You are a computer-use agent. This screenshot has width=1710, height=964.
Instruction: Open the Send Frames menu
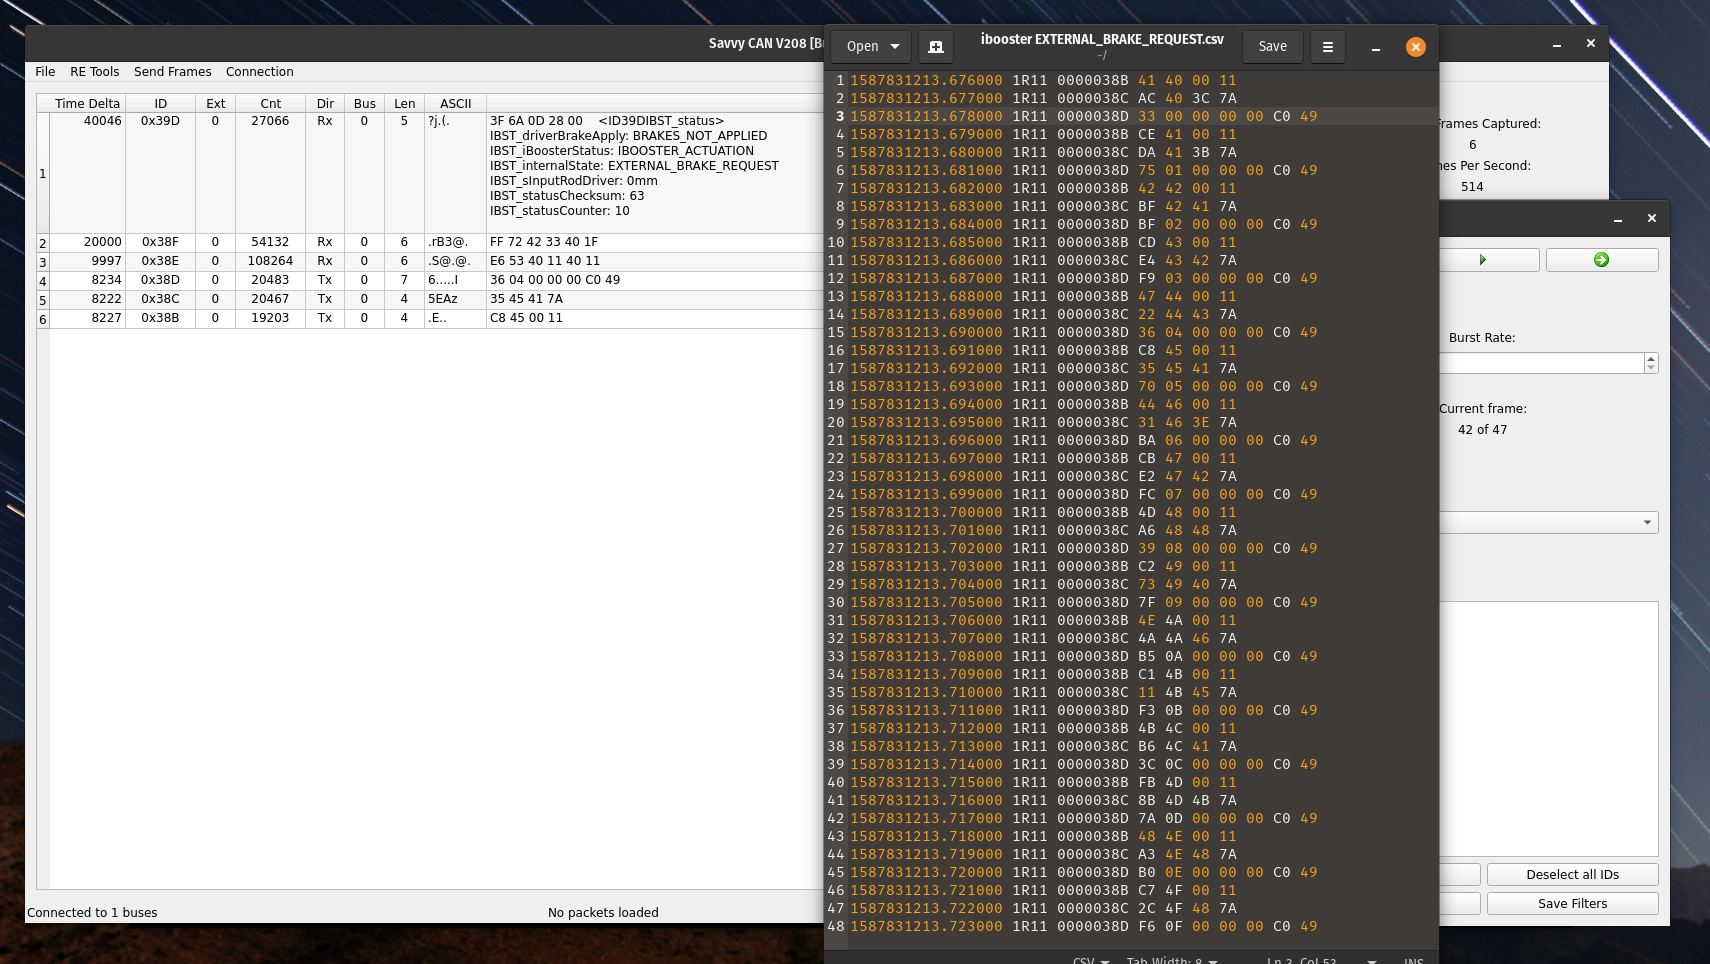point(172,72)
